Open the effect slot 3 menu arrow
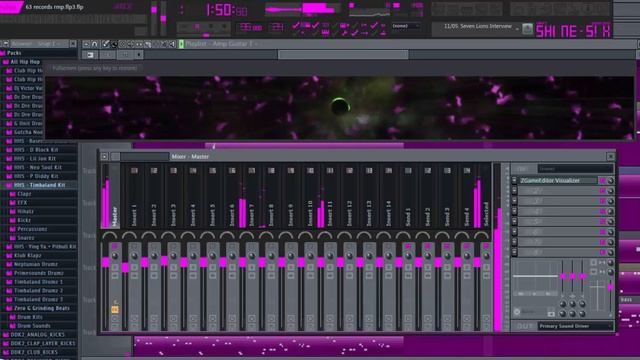This screenshot has height=360, width=640. pyautogui.click(x=514, y=201)
